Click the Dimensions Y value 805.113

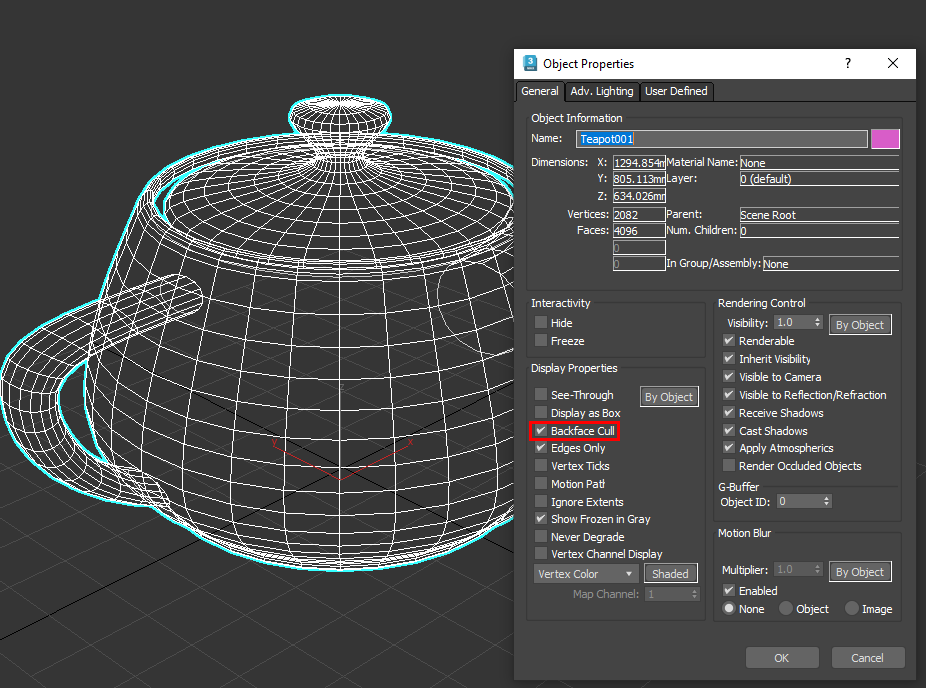(x=639, y=179)
